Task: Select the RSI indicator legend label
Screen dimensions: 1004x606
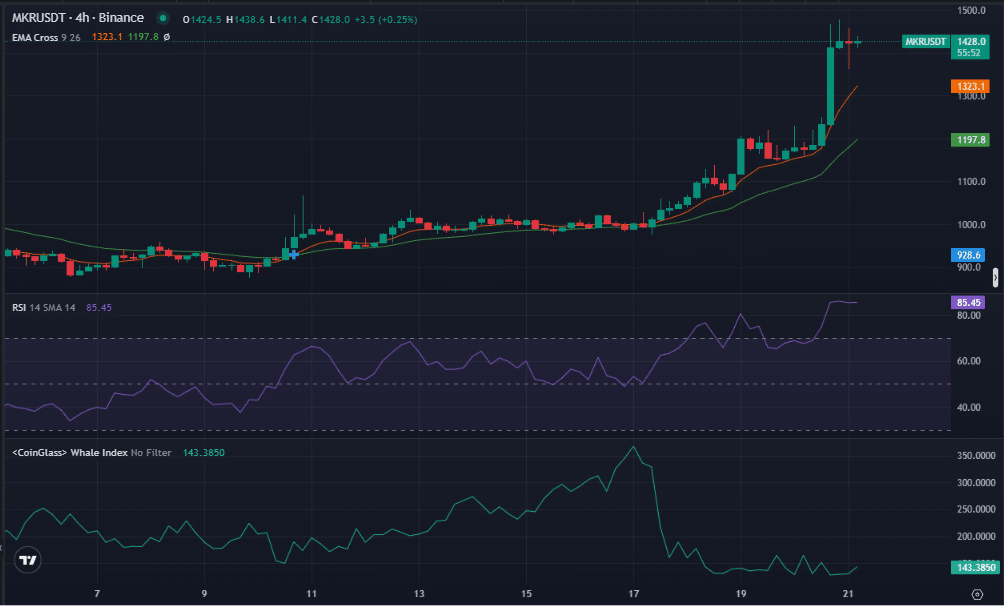Action: (19, 307)
